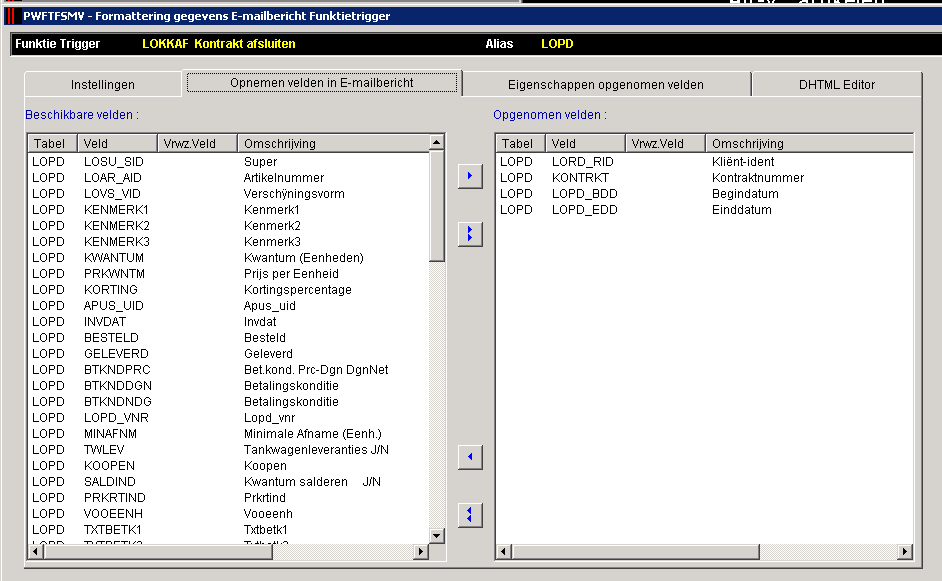This screenshot has height=581, width=942.
Task: Select the PRKRTIND row
Action: [228, 497]
